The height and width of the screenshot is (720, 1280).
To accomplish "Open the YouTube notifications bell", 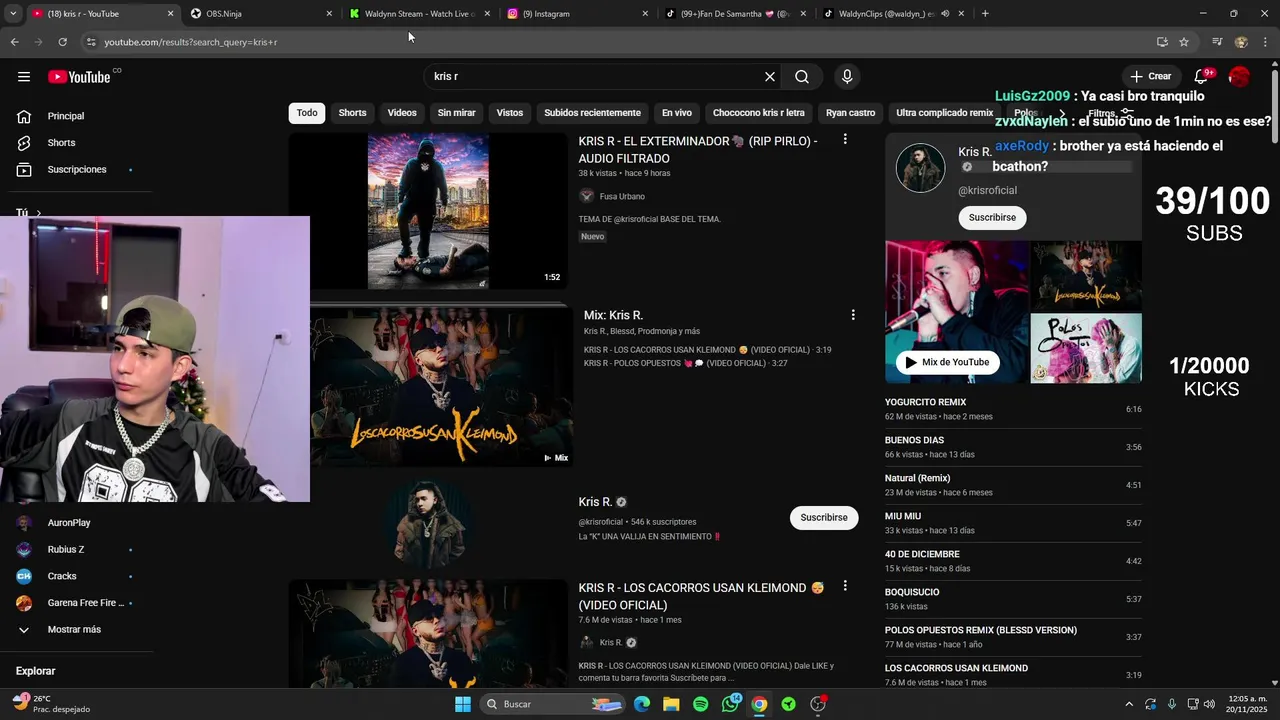I will click(1203, 76).
